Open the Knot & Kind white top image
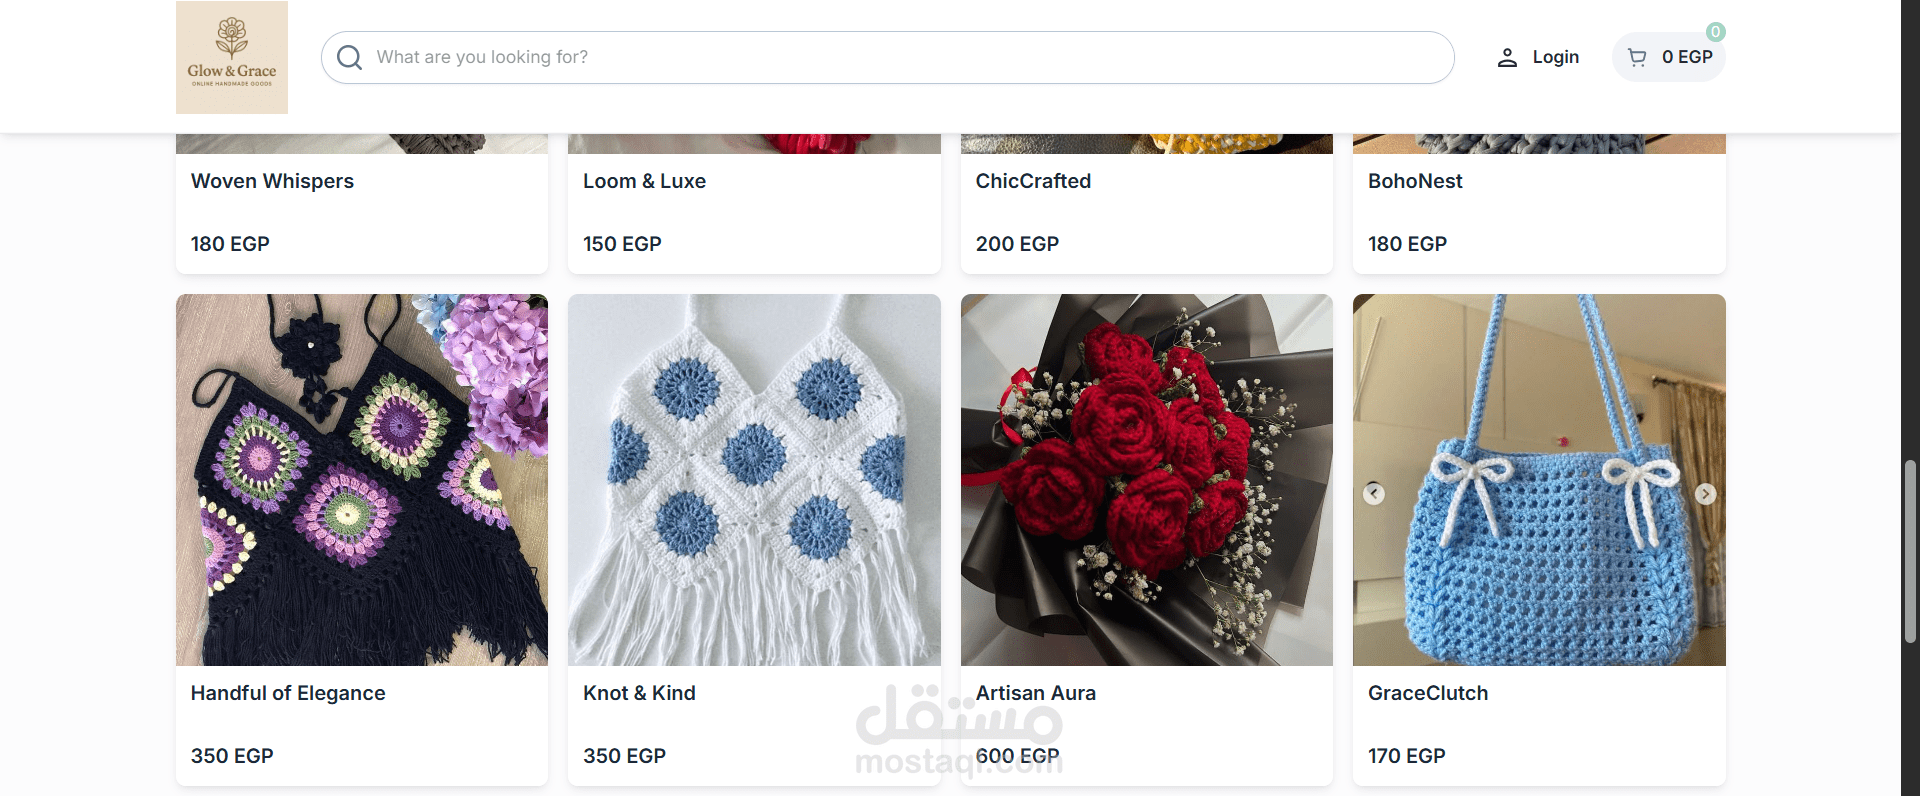The width and height of the screenshot is (1920, 796). (x=754, y=480)
